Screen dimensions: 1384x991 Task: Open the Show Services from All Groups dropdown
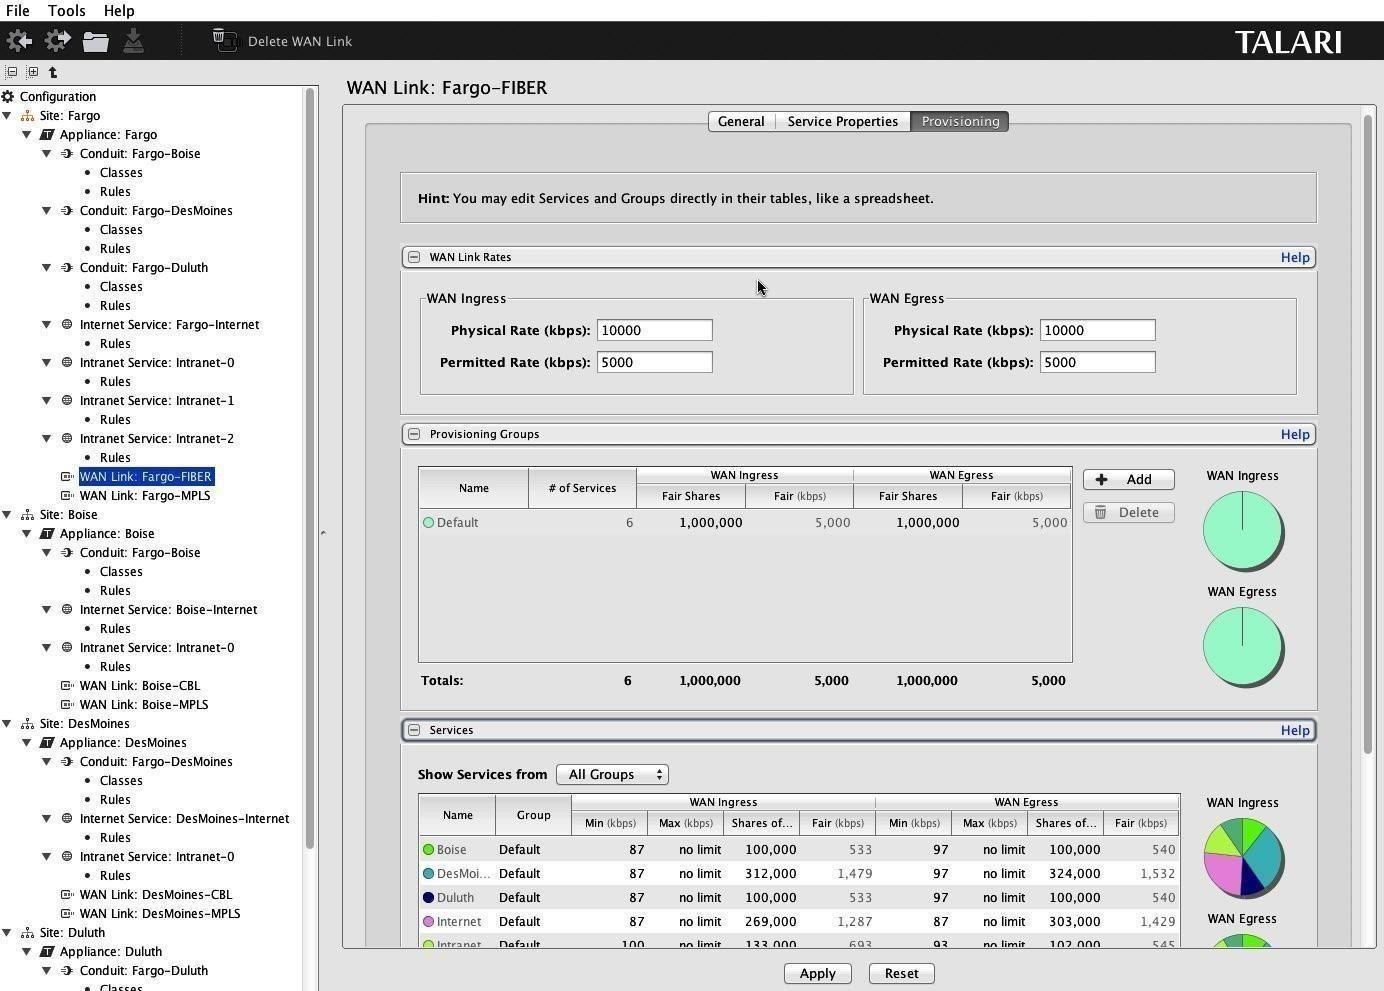point(612,775)
